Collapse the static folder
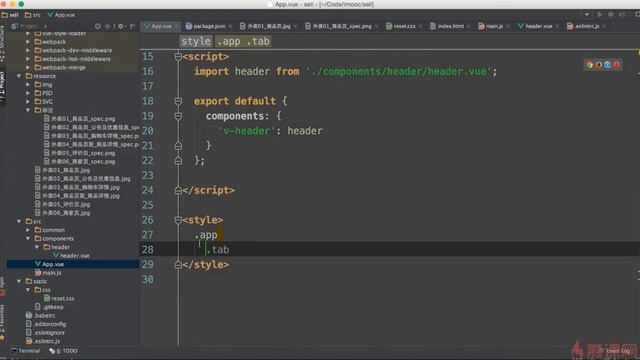Screen dimensions: 640x360 click(19, 281)
